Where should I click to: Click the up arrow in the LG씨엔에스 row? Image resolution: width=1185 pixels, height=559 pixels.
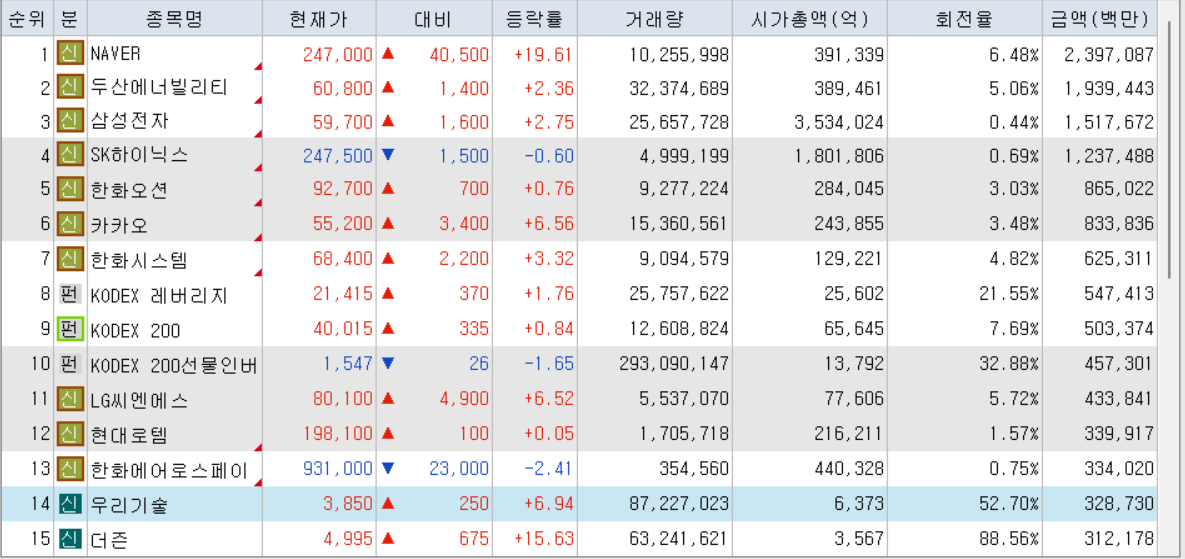[388, 398]
